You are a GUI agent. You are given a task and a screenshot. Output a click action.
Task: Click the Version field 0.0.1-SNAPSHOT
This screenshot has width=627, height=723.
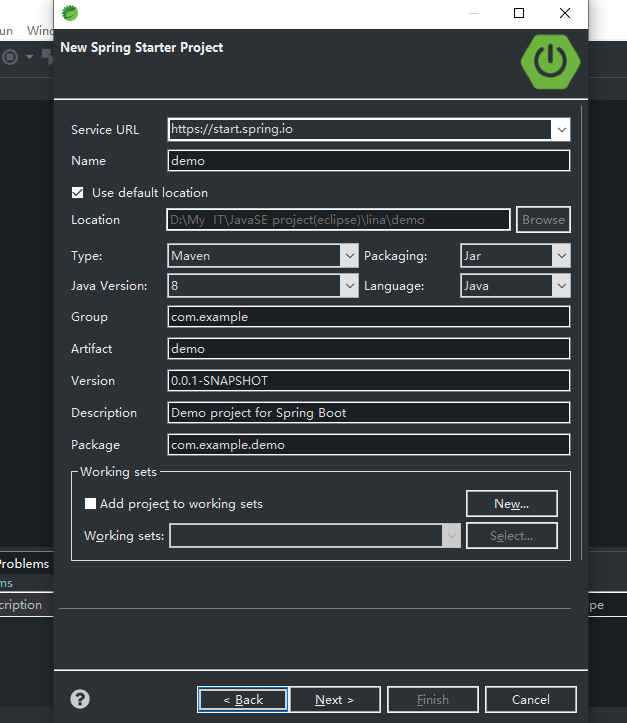point(369,380)
